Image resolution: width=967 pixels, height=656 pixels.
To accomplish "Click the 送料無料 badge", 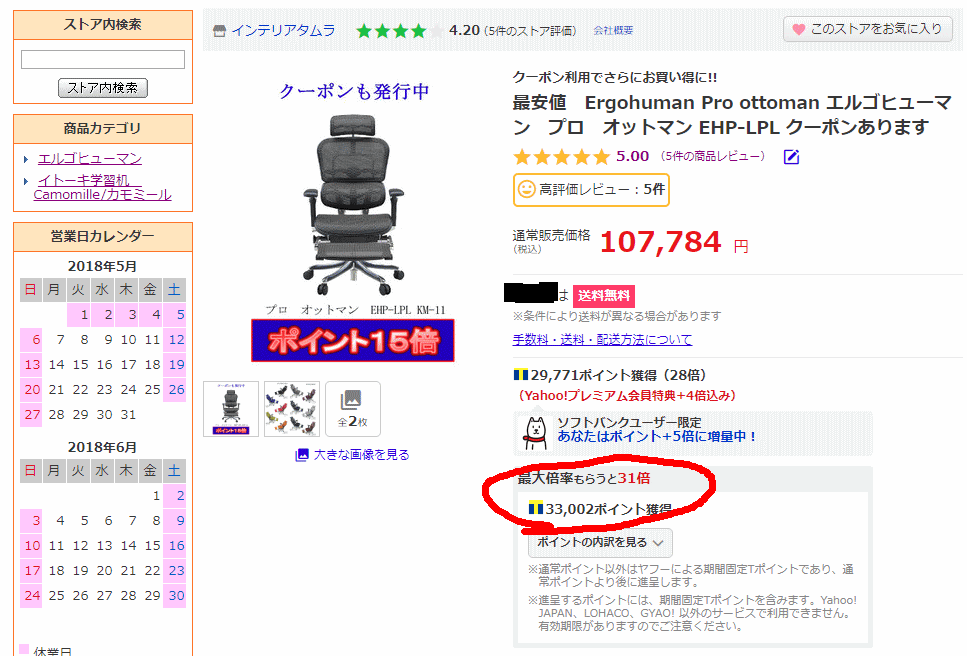I will [604, 296].
